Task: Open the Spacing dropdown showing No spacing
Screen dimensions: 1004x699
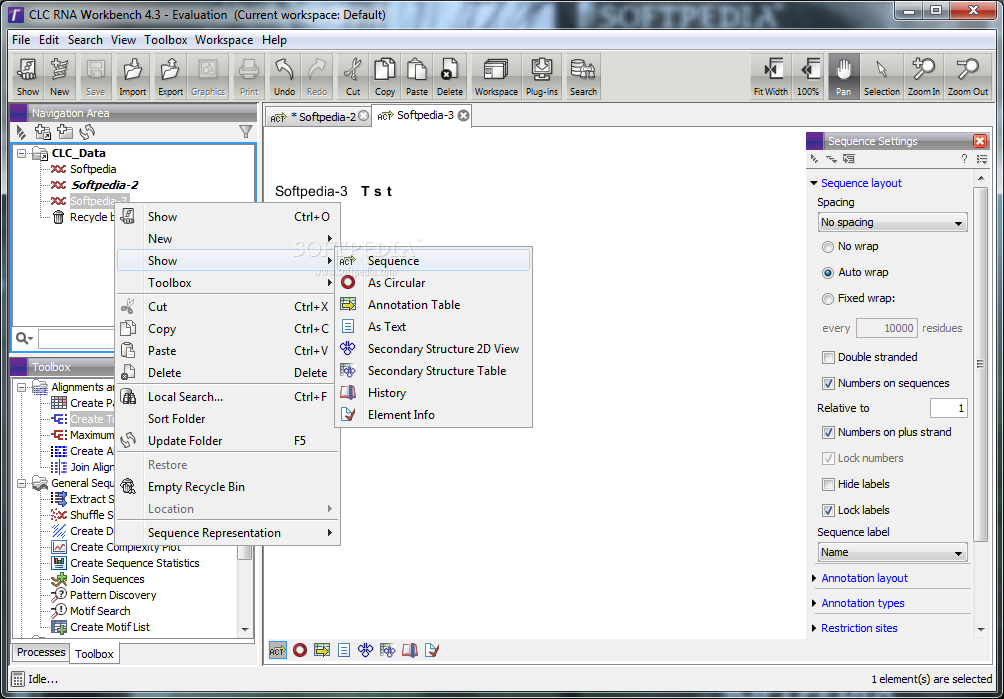Action: pos(893,223)
